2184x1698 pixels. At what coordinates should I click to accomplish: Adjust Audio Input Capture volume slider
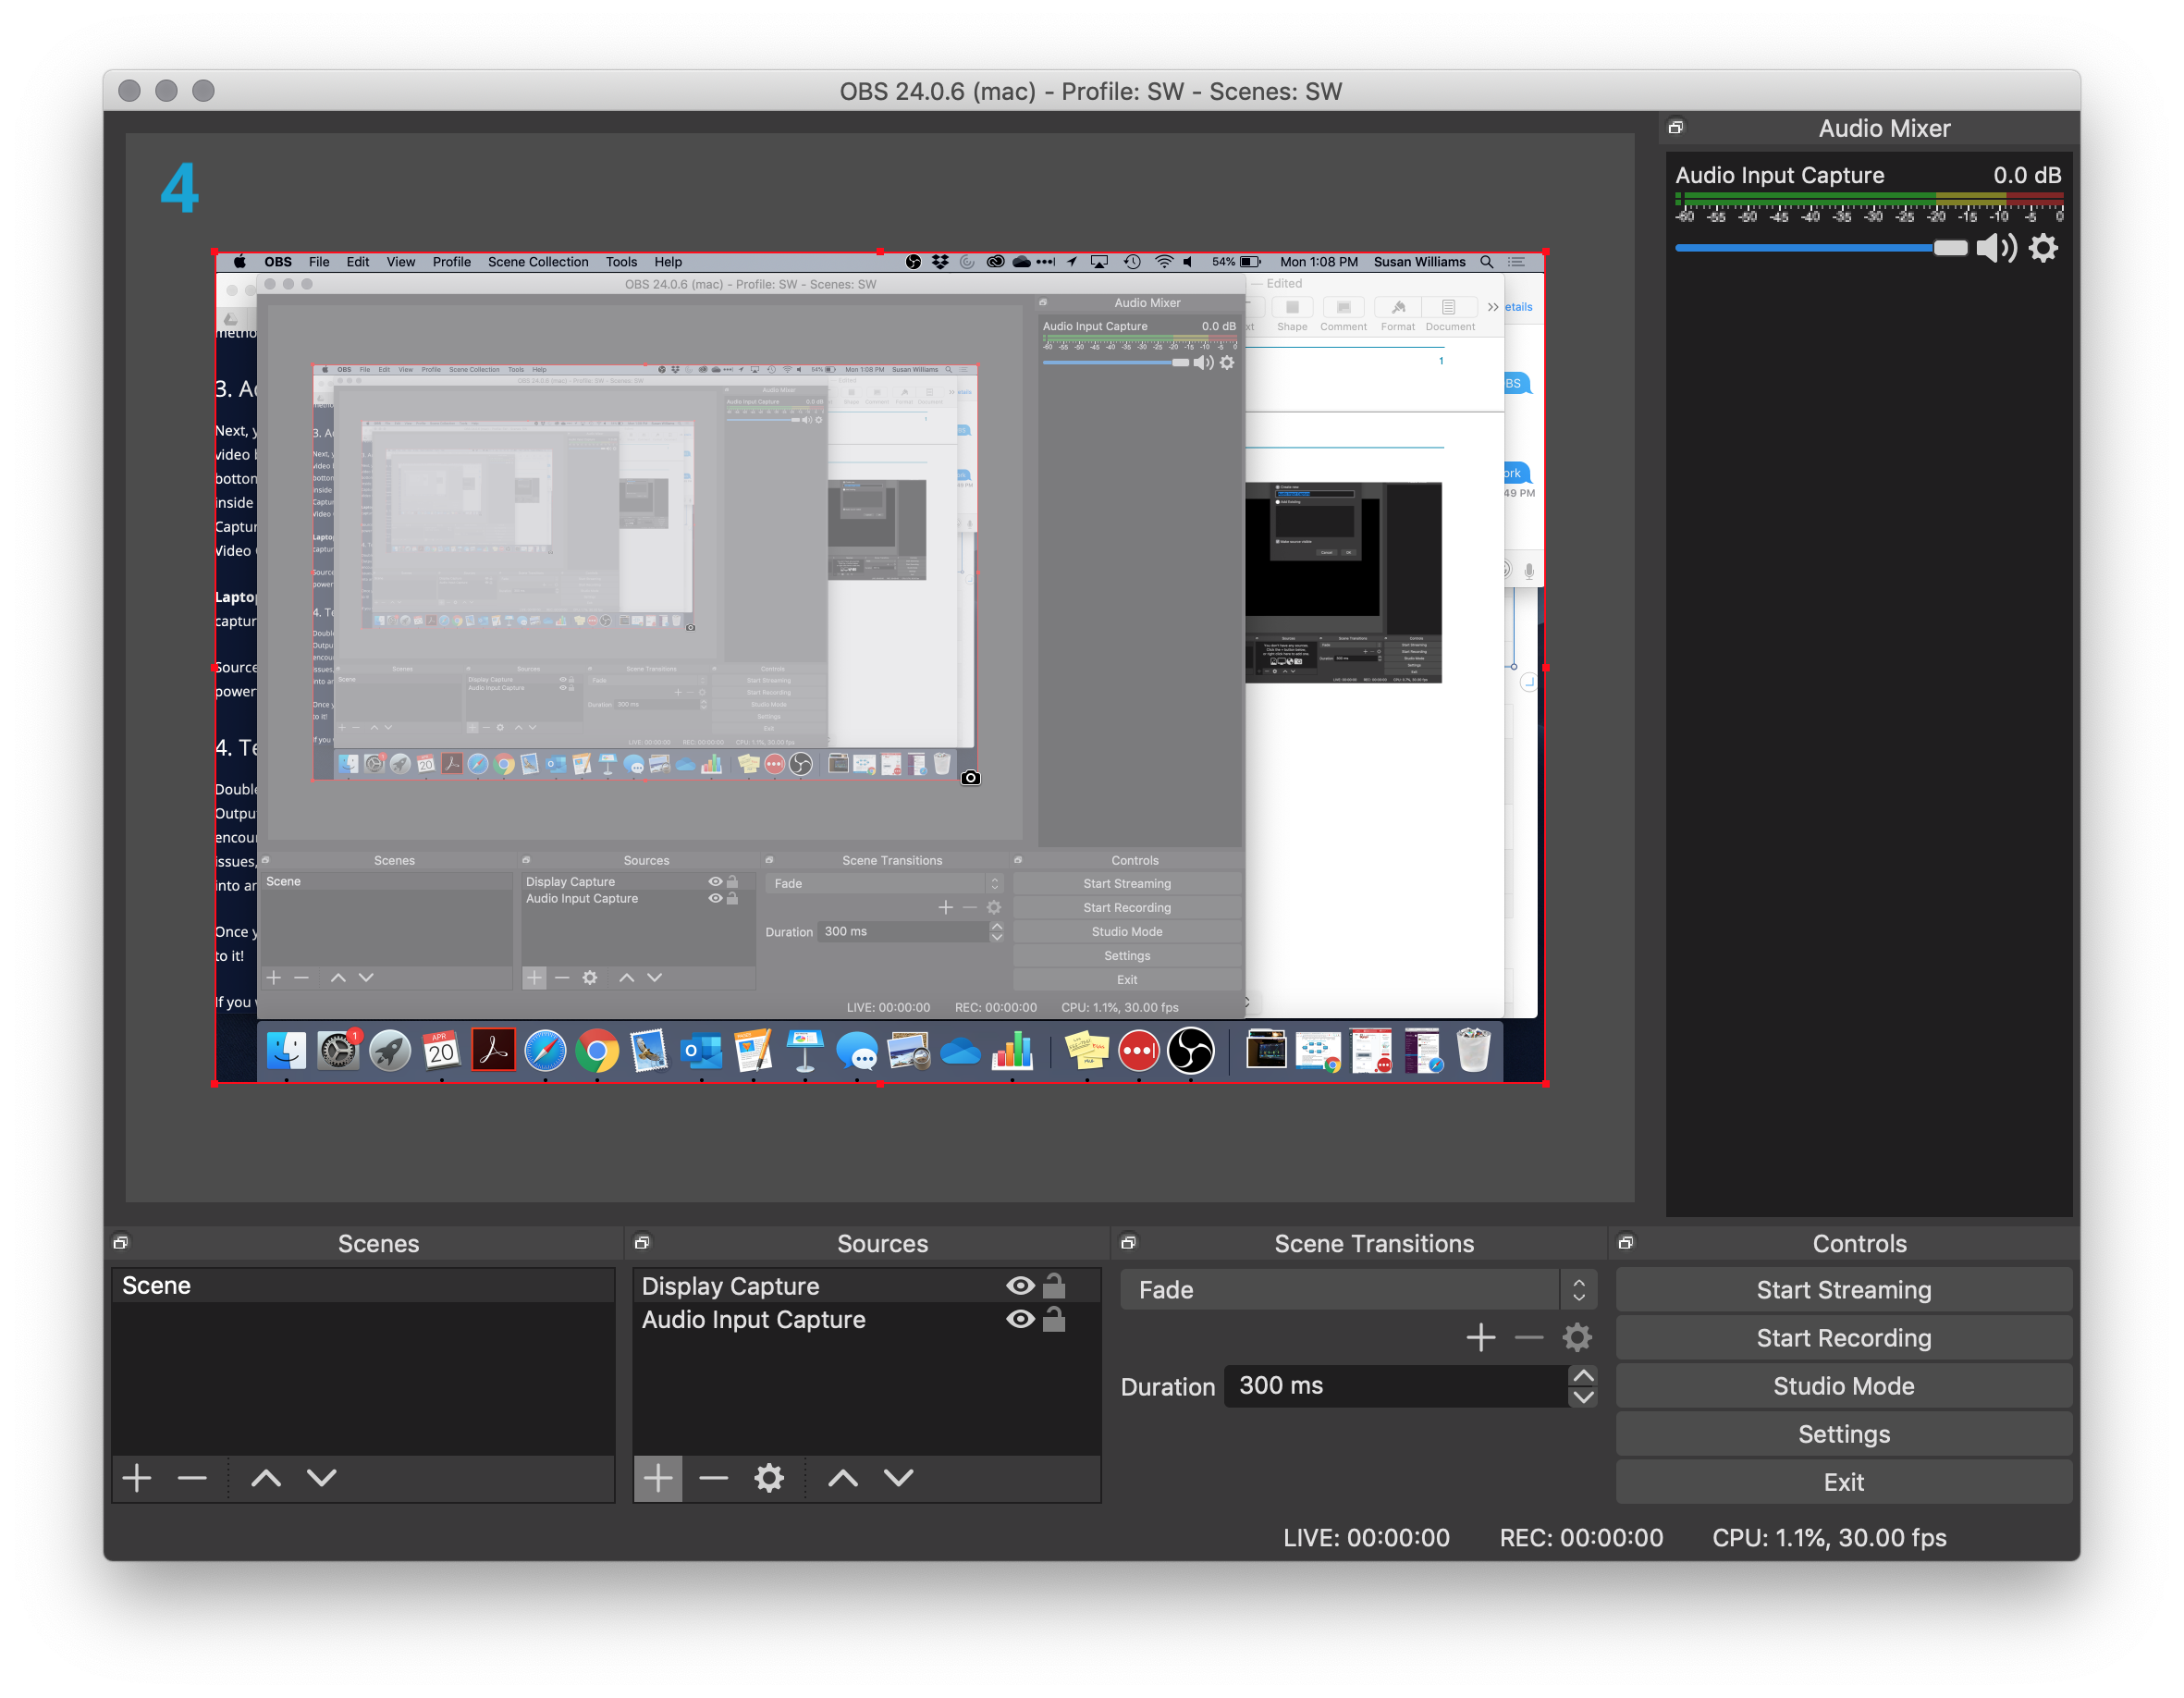click(x=1949, y=248)
